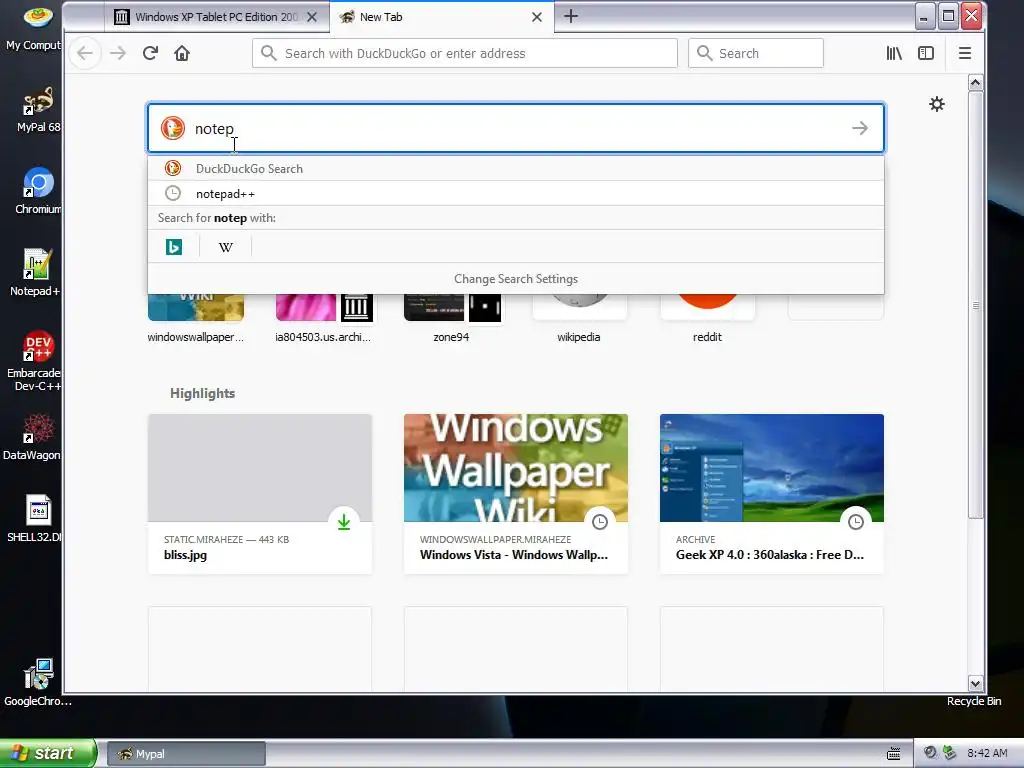
Task: Click the toolbar Search box
Action: click(x=756, y=53)
